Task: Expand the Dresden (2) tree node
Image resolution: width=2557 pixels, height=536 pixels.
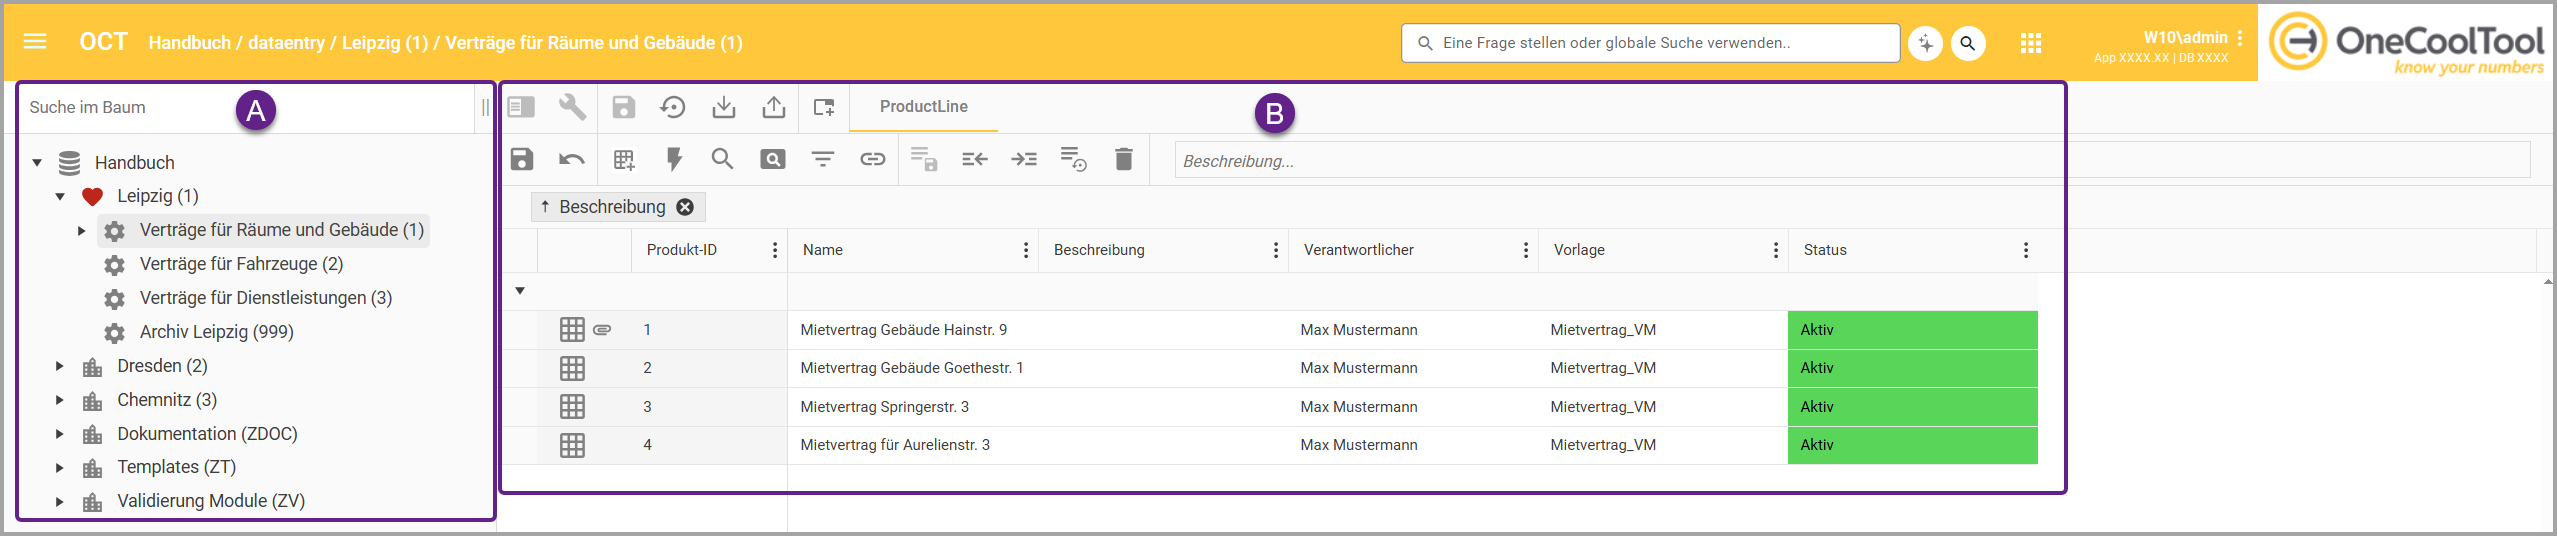Action: click(60, 366)
